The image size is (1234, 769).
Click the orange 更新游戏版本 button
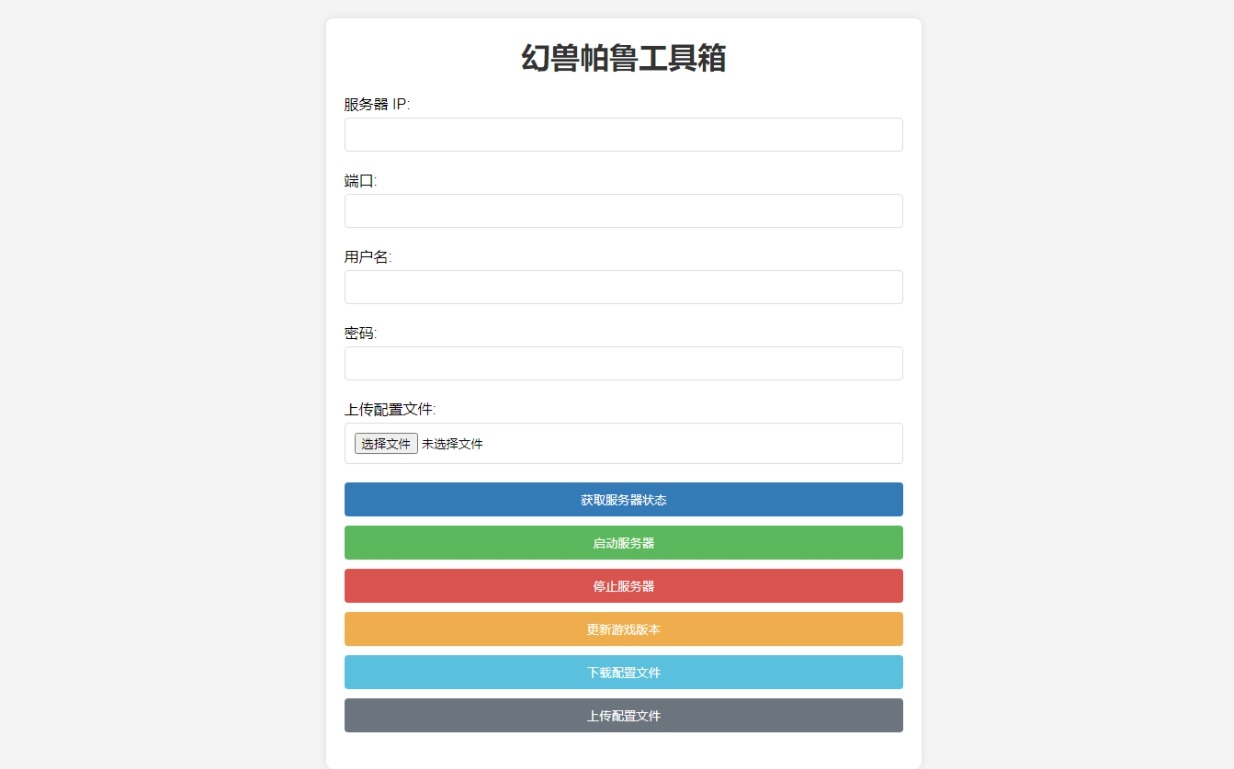click(x=623, y=630)
